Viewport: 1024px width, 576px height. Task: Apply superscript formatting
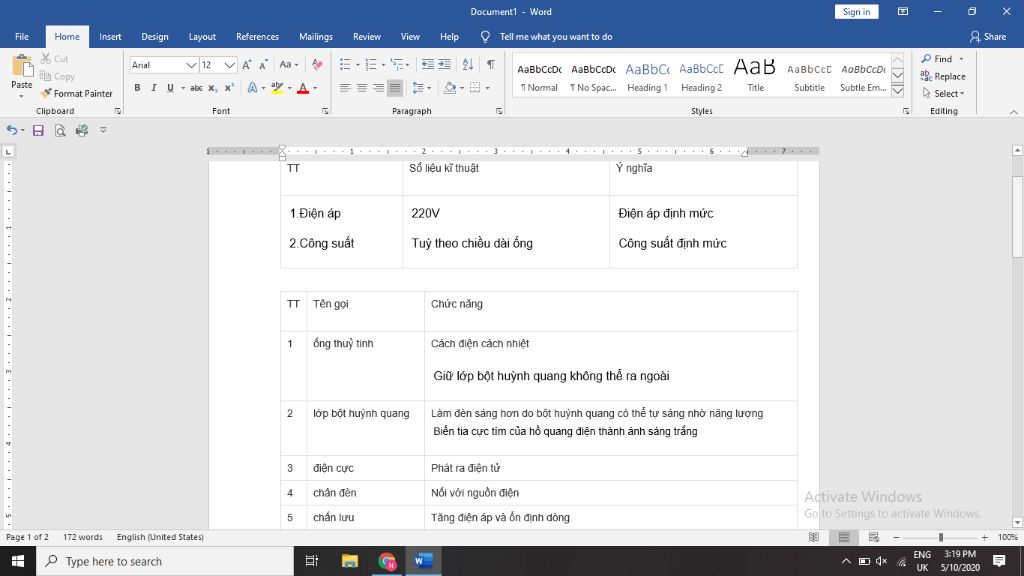pyautogui.click(x=229, y=88)
